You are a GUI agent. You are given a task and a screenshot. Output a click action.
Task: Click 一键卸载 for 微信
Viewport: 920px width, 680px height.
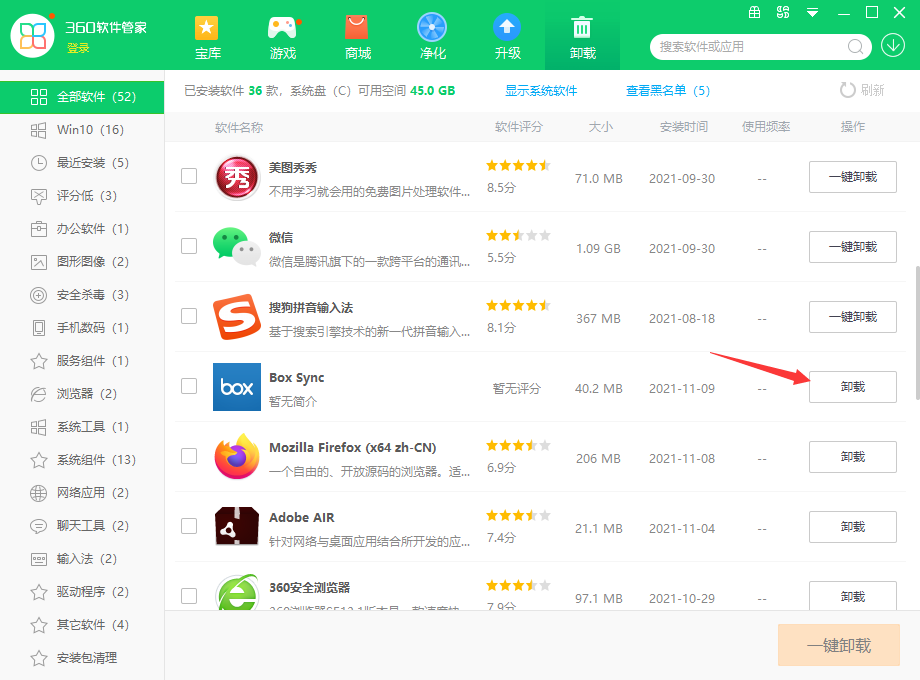(x=853, y=246)
